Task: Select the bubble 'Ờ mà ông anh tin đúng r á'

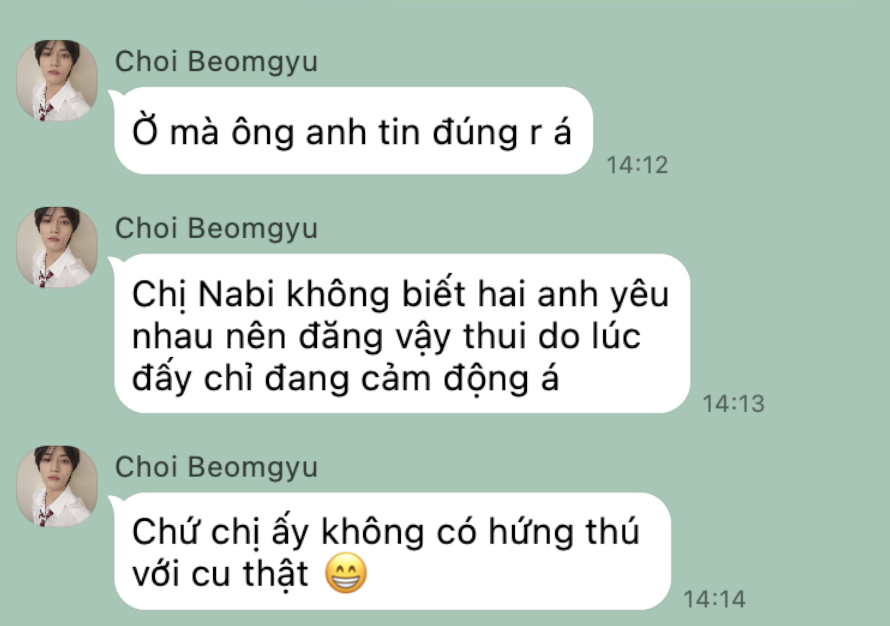Action: pyautogui.click(x=353, y=131)
